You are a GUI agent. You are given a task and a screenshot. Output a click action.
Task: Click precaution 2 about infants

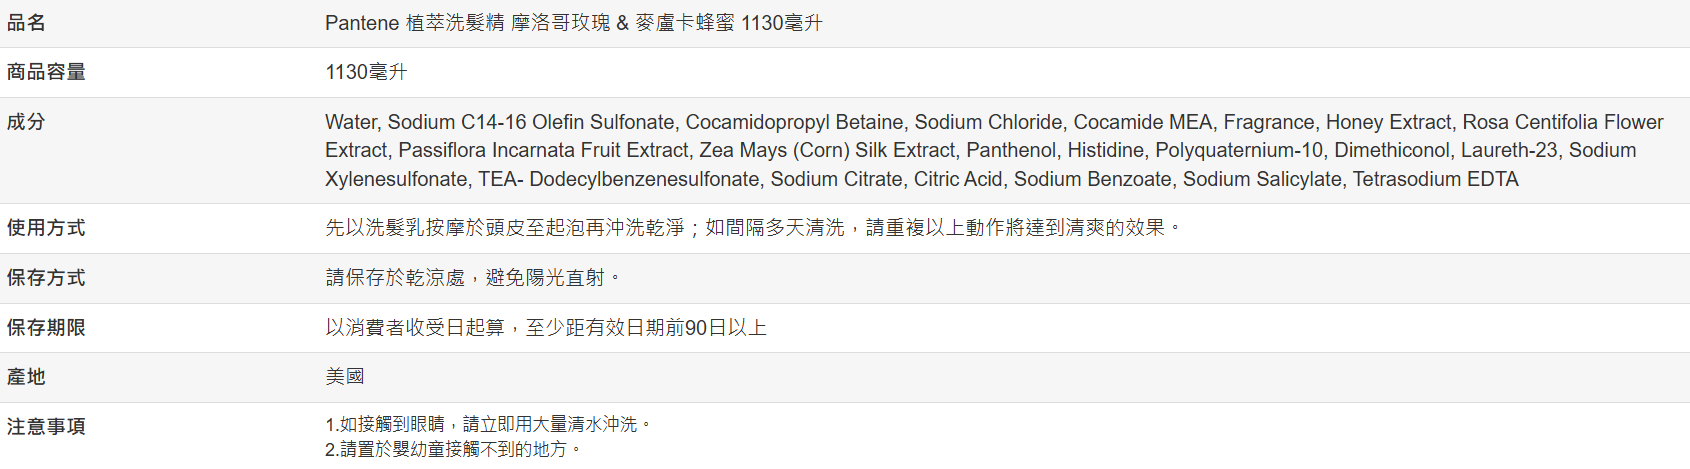(x=453, y=450)
